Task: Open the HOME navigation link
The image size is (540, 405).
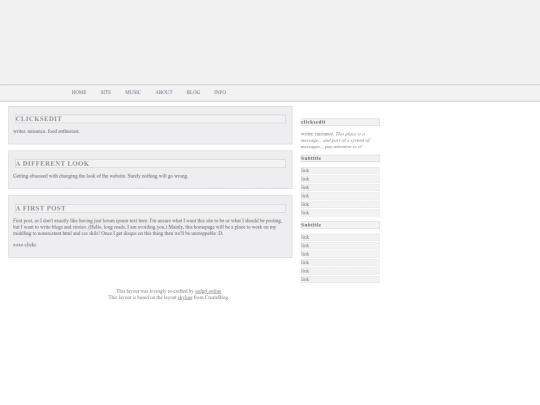Action: tap(79, 92)
